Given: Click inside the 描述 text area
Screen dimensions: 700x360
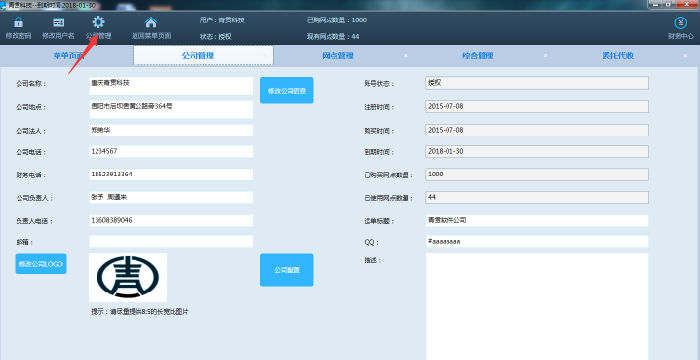Looking at the screenshot, I should click(x=537, y=306).
